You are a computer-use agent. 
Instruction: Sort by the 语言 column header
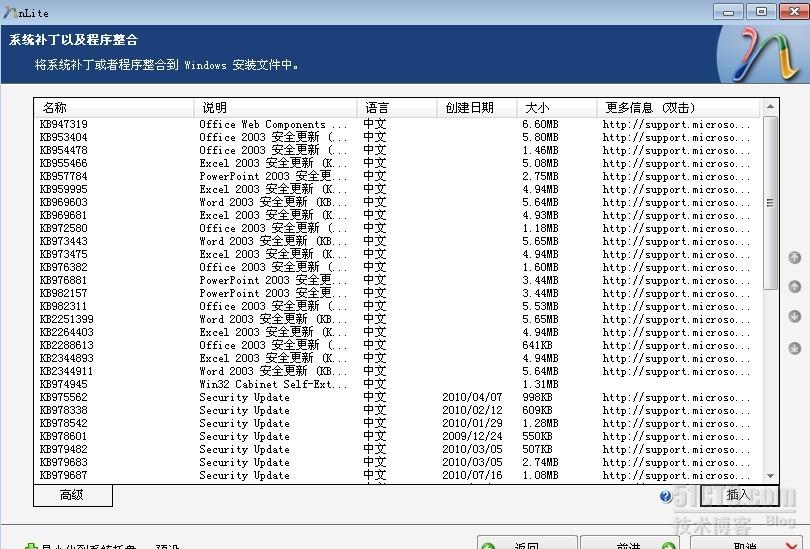tap(397, 108)
